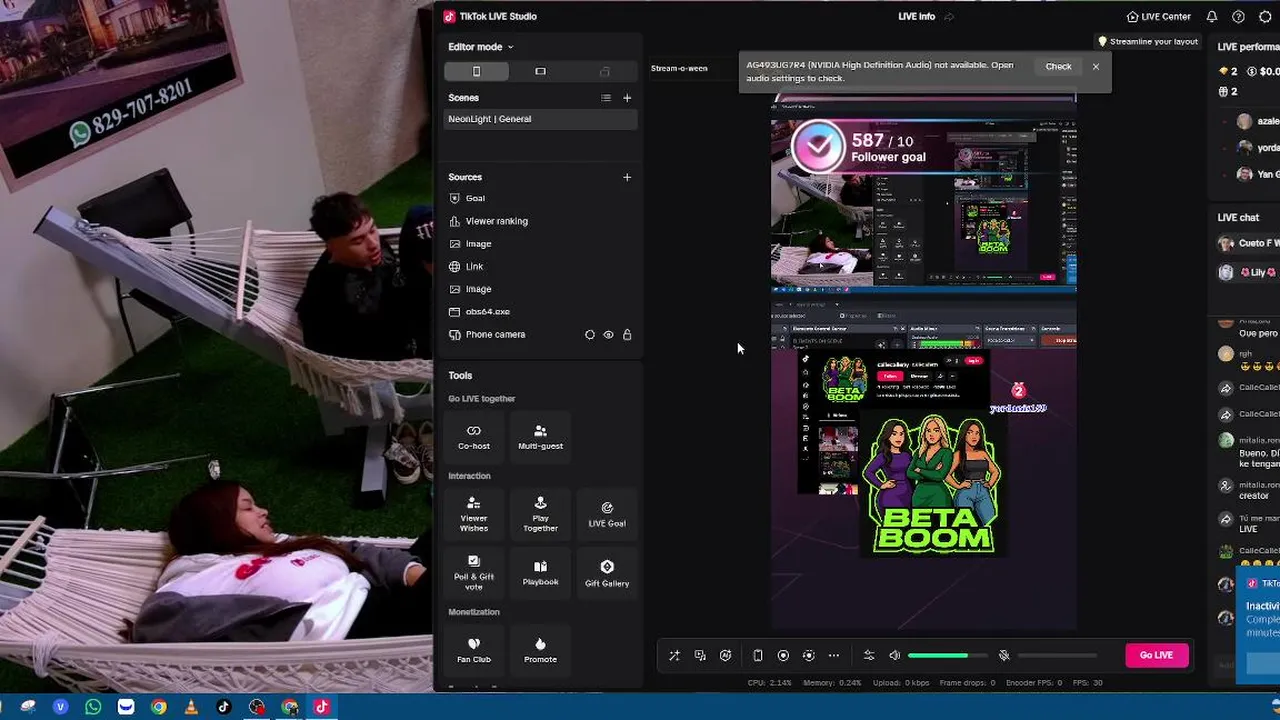Screen dimensions: 1280x720
Task: Open the Gift Gallery tool
Action: tap(607, 573)
